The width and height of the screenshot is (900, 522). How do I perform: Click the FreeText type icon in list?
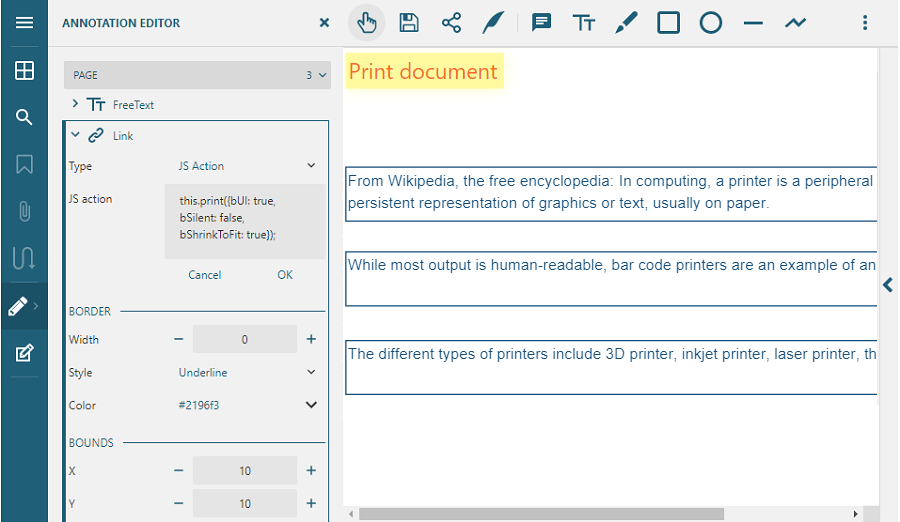point(96,105)
